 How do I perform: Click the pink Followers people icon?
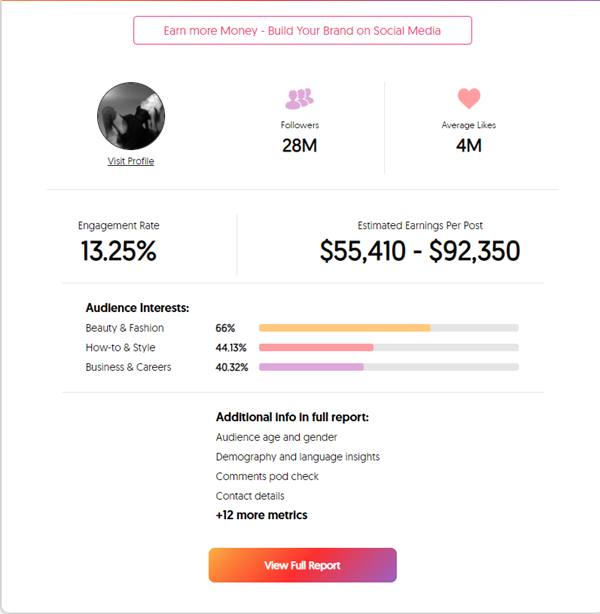pyautogui.click(x=300, y=98)
